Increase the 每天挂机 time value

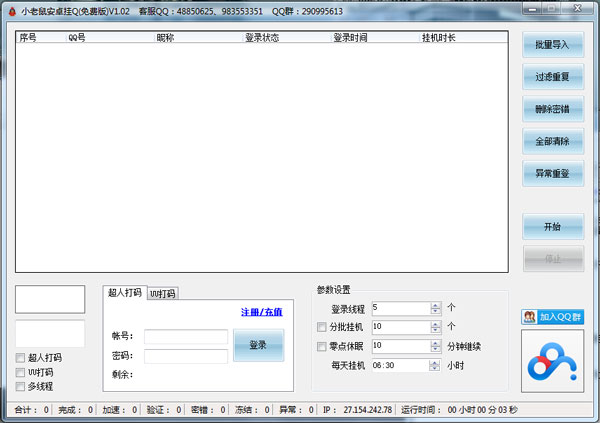435,362
